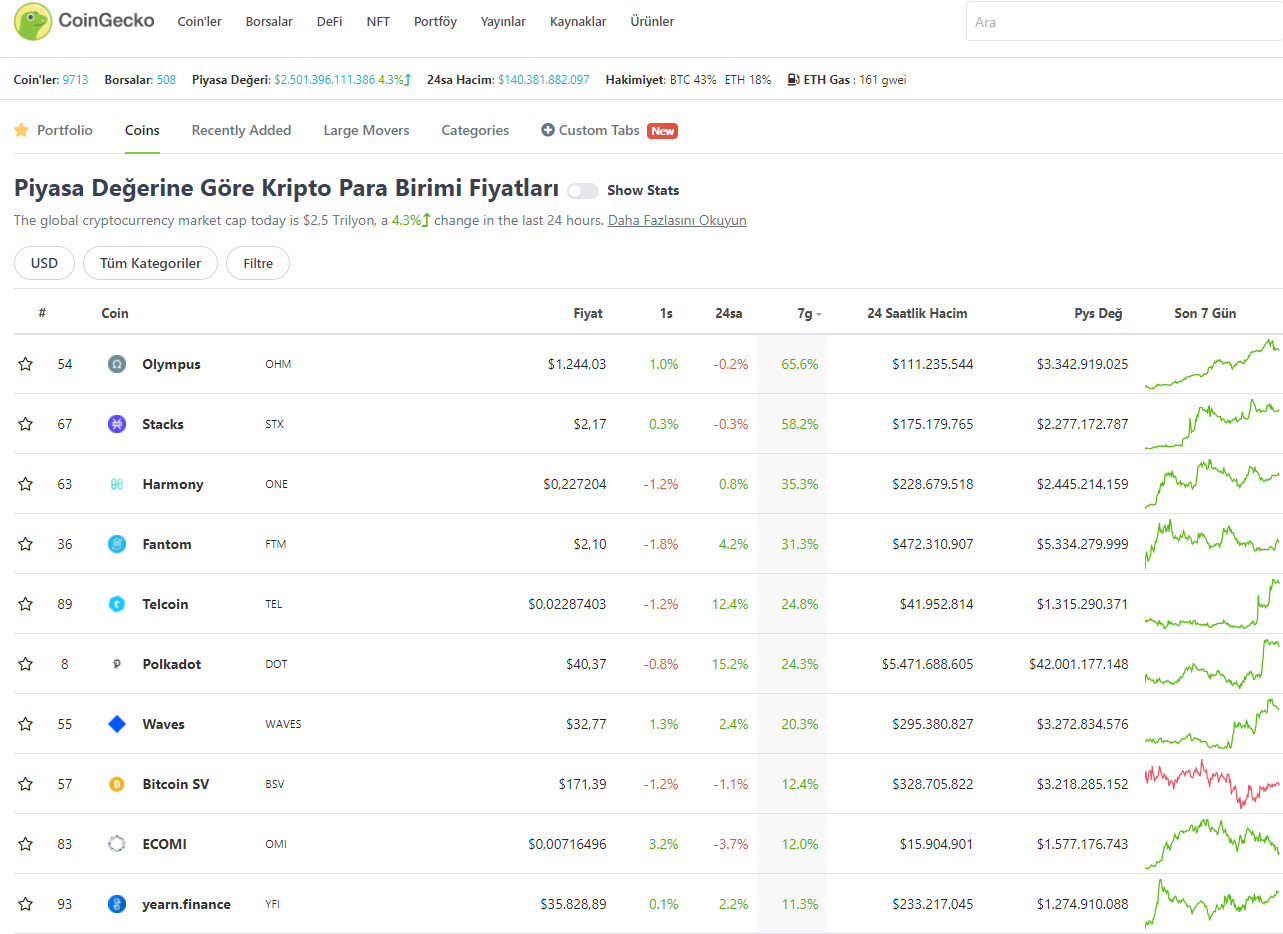
Task: Click the plus icon beside Custom Tabs
Action: tap(547, 130)
